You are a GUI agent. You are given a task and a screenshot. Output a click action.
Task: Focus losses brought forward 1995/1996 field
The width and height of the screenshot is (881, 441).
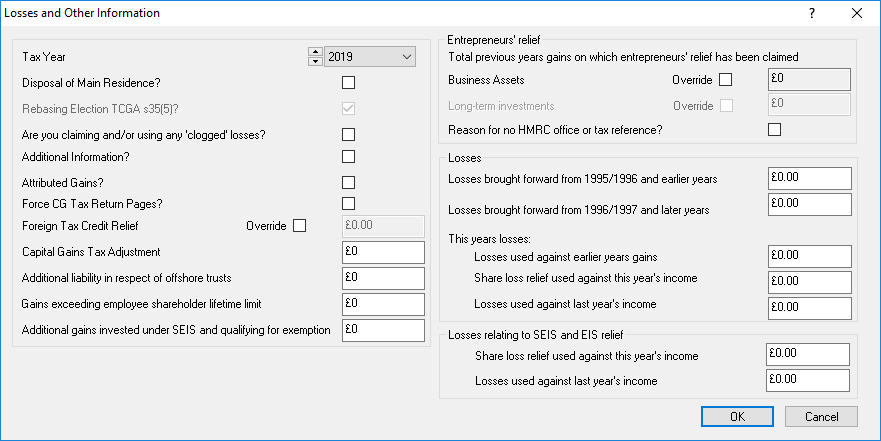809,178
